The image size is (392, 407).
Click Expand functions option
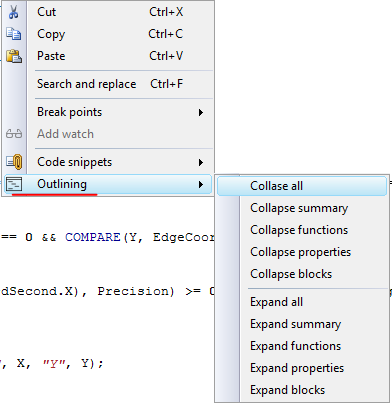pos(302,346)
